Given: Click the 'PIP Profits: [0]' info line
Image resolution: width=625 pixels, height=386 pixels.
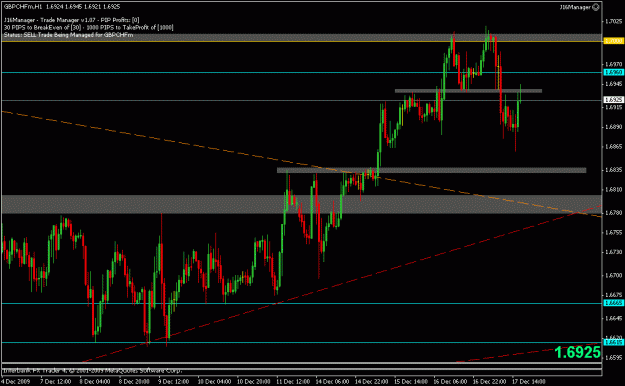Looking at the screenshot, I should click(71, 20).
